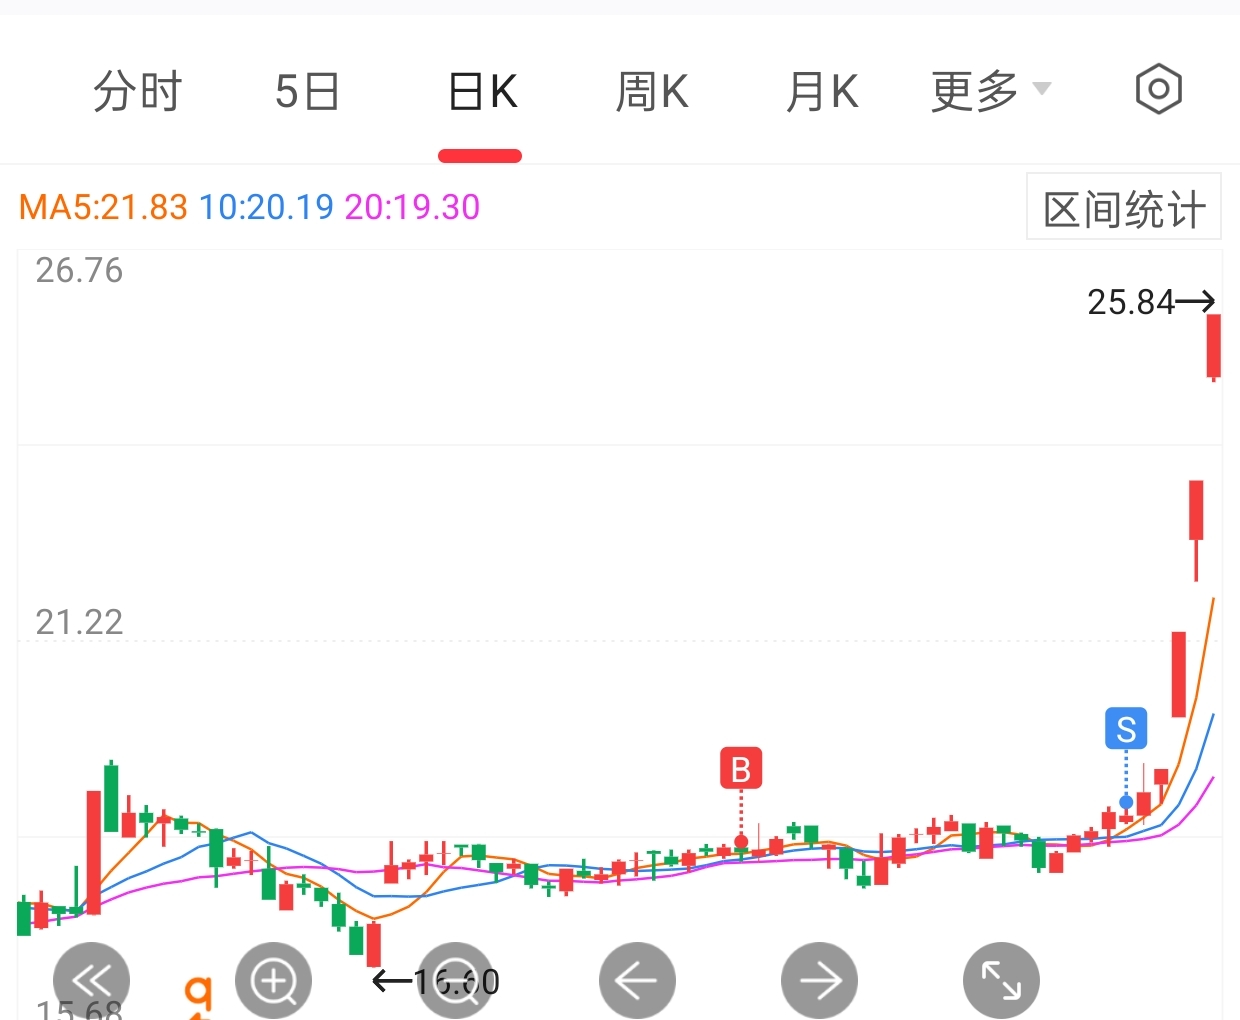This screenshot has height=1020, width=1240.
Task: Click the blue S sell marker
Action: click(1126, 729)
